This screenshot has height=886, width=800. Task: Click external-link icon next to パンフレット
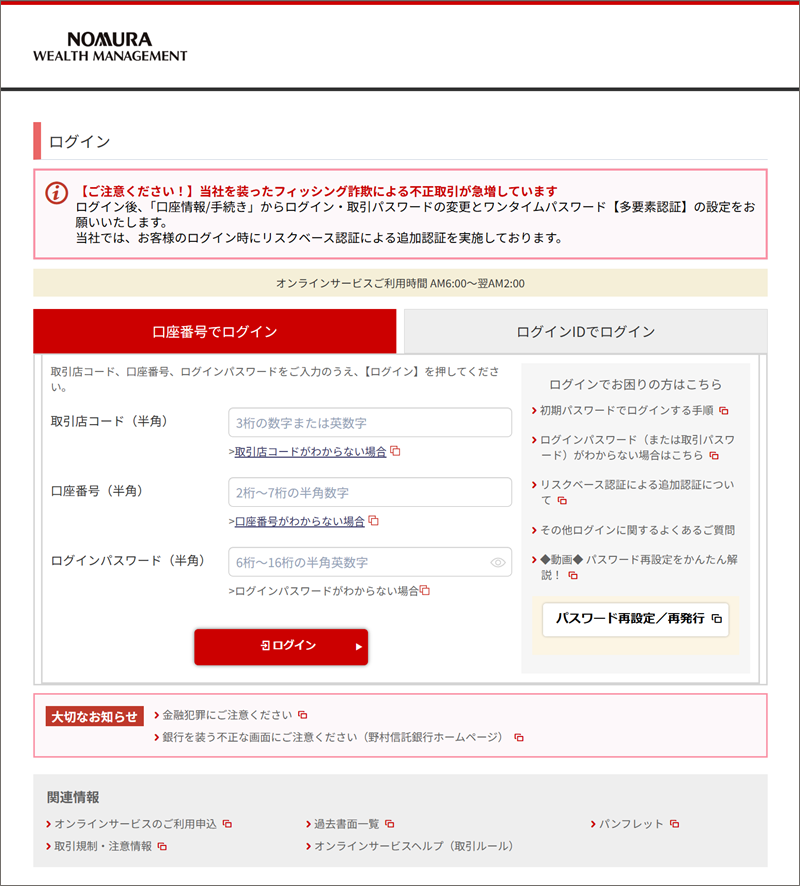pyautogui.click(x=675, y=824)
